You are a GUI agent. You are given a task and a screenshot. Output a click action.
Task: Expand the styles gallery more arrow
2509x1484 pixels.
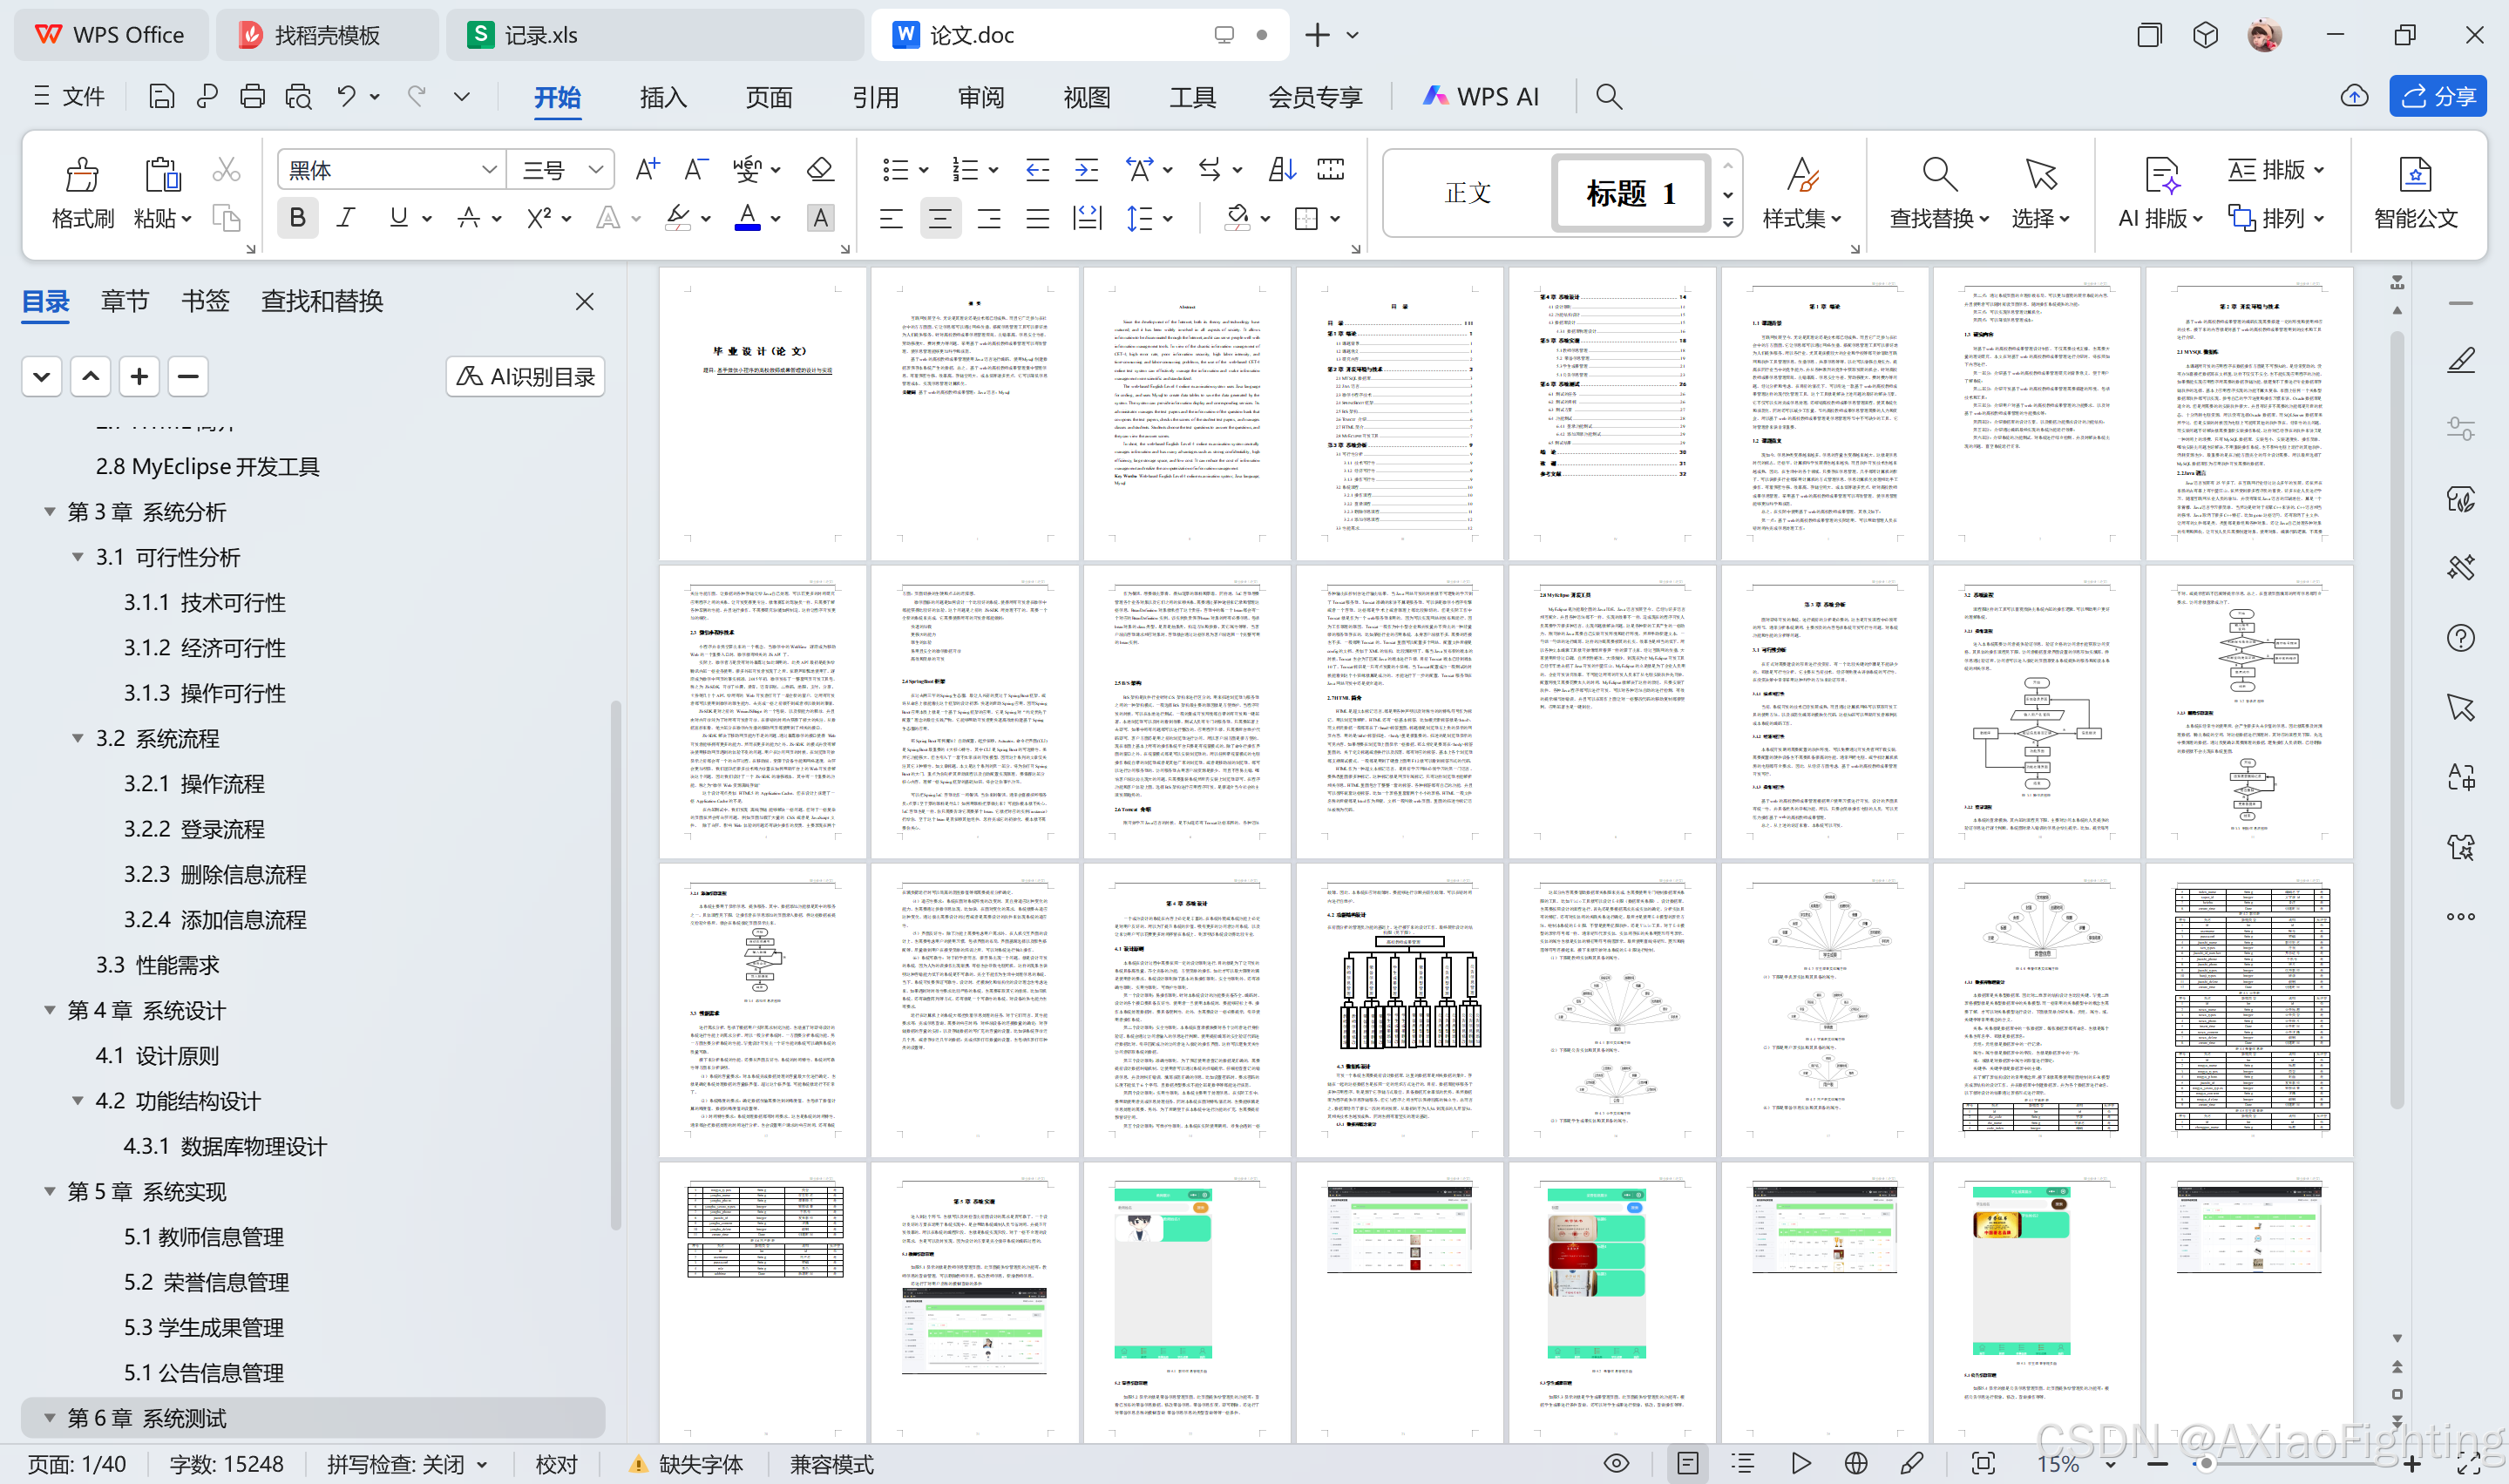pyautogui.click(x=1728, y=222)
